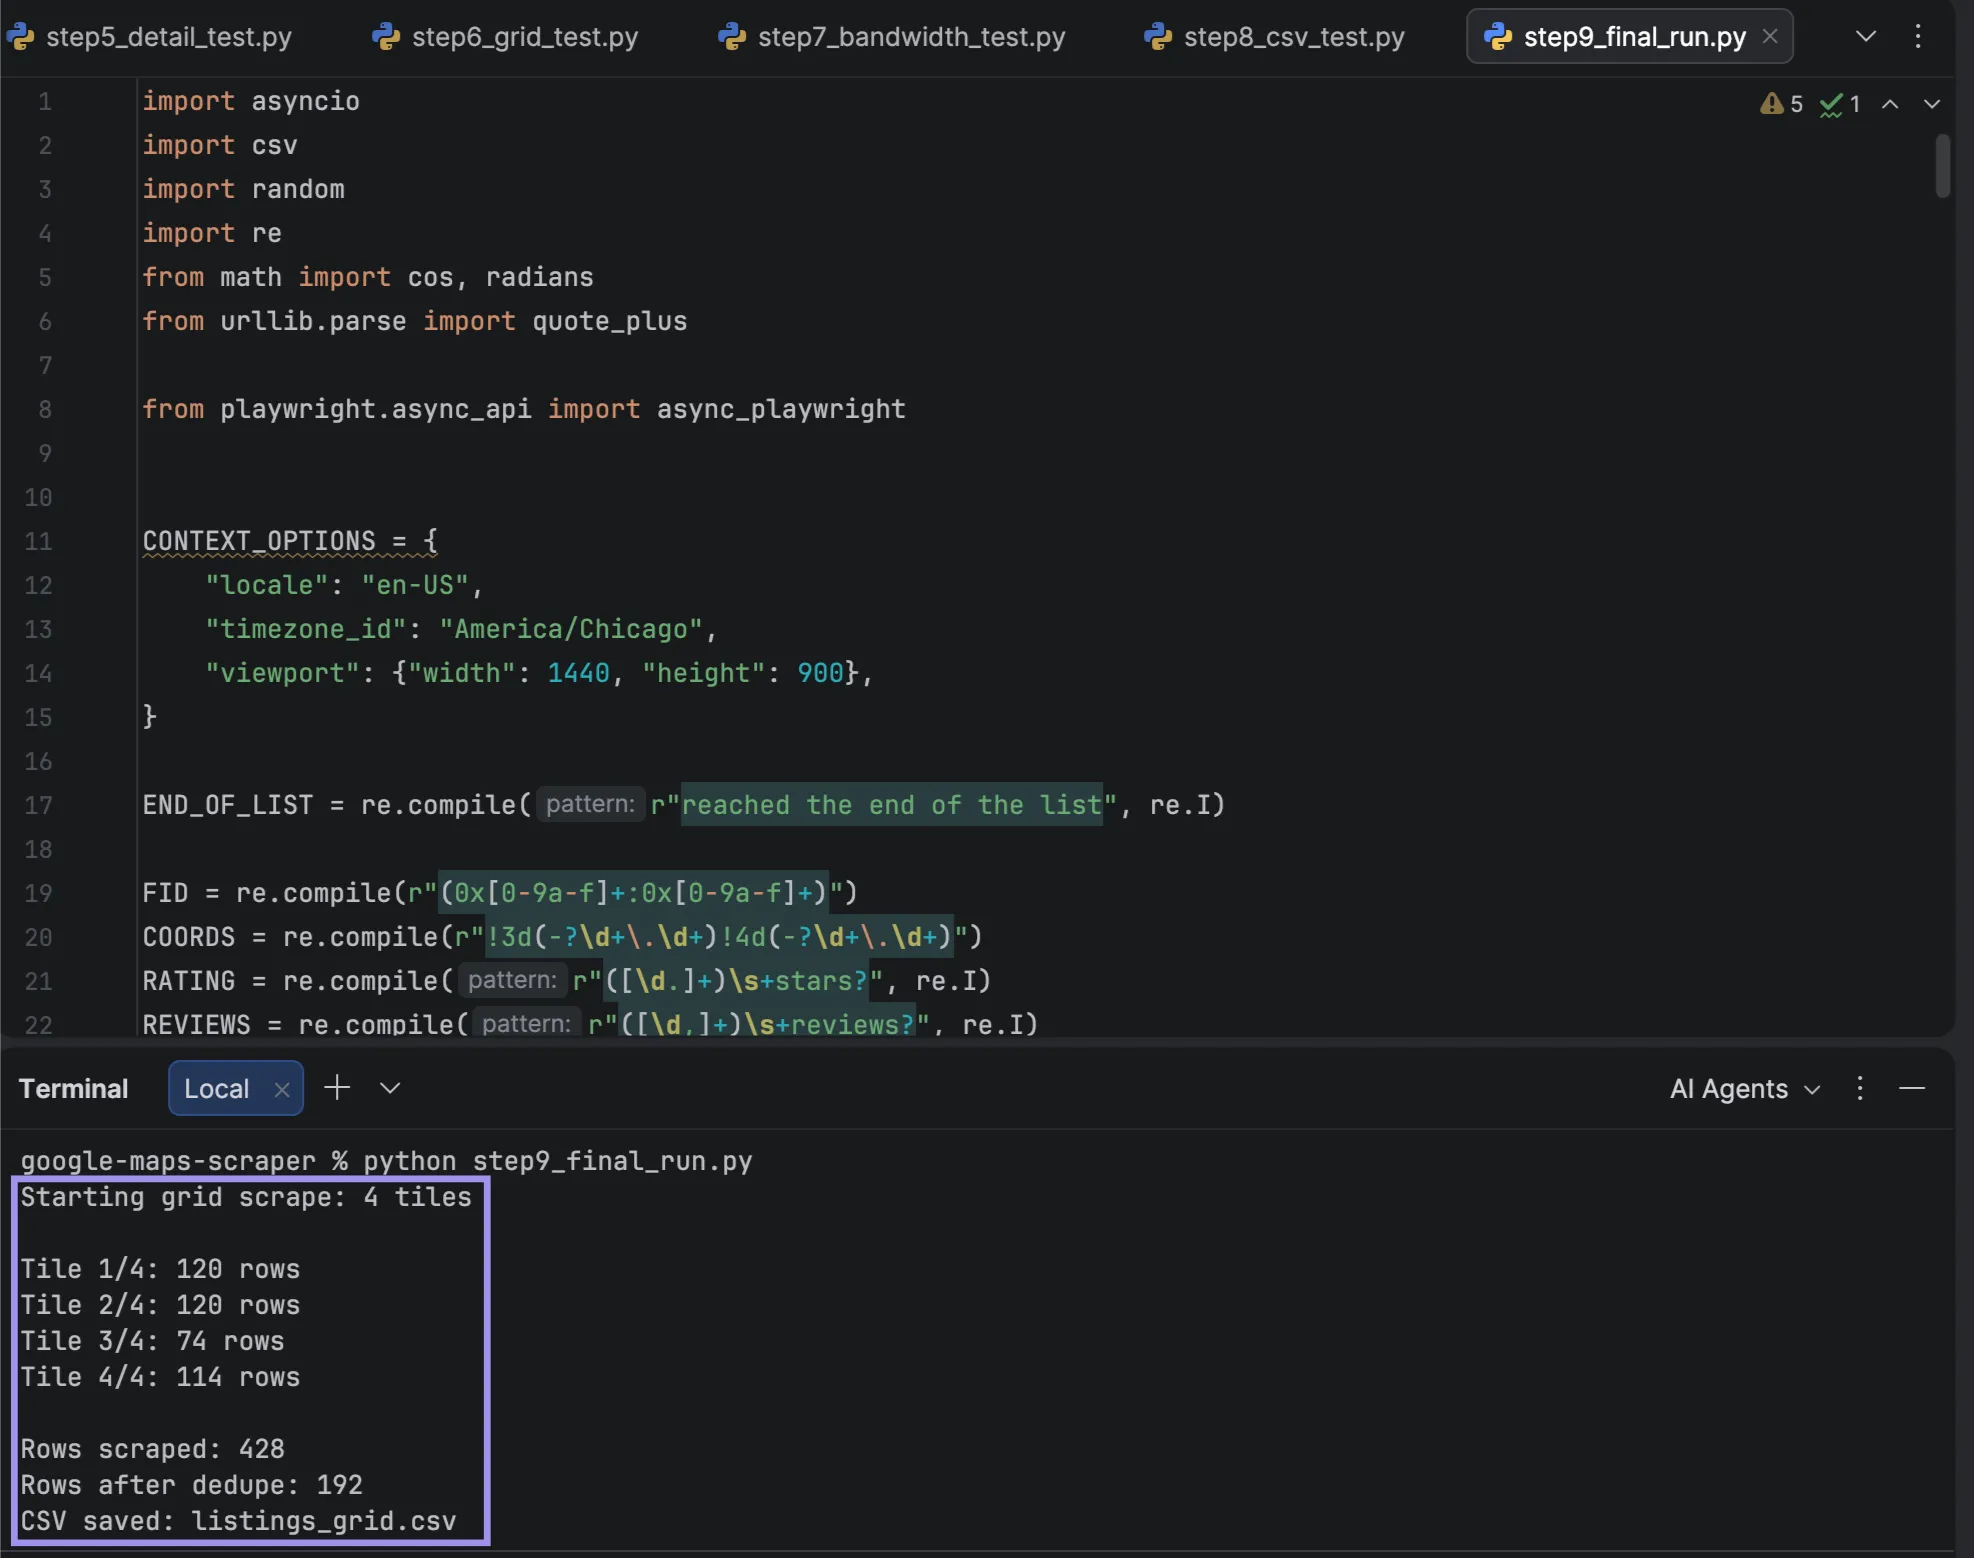Image resolution: width=1974 pixels, height=1558 pixels.
Task: Open the step6_grid_test.py tab
Action: tap(505, 37)
